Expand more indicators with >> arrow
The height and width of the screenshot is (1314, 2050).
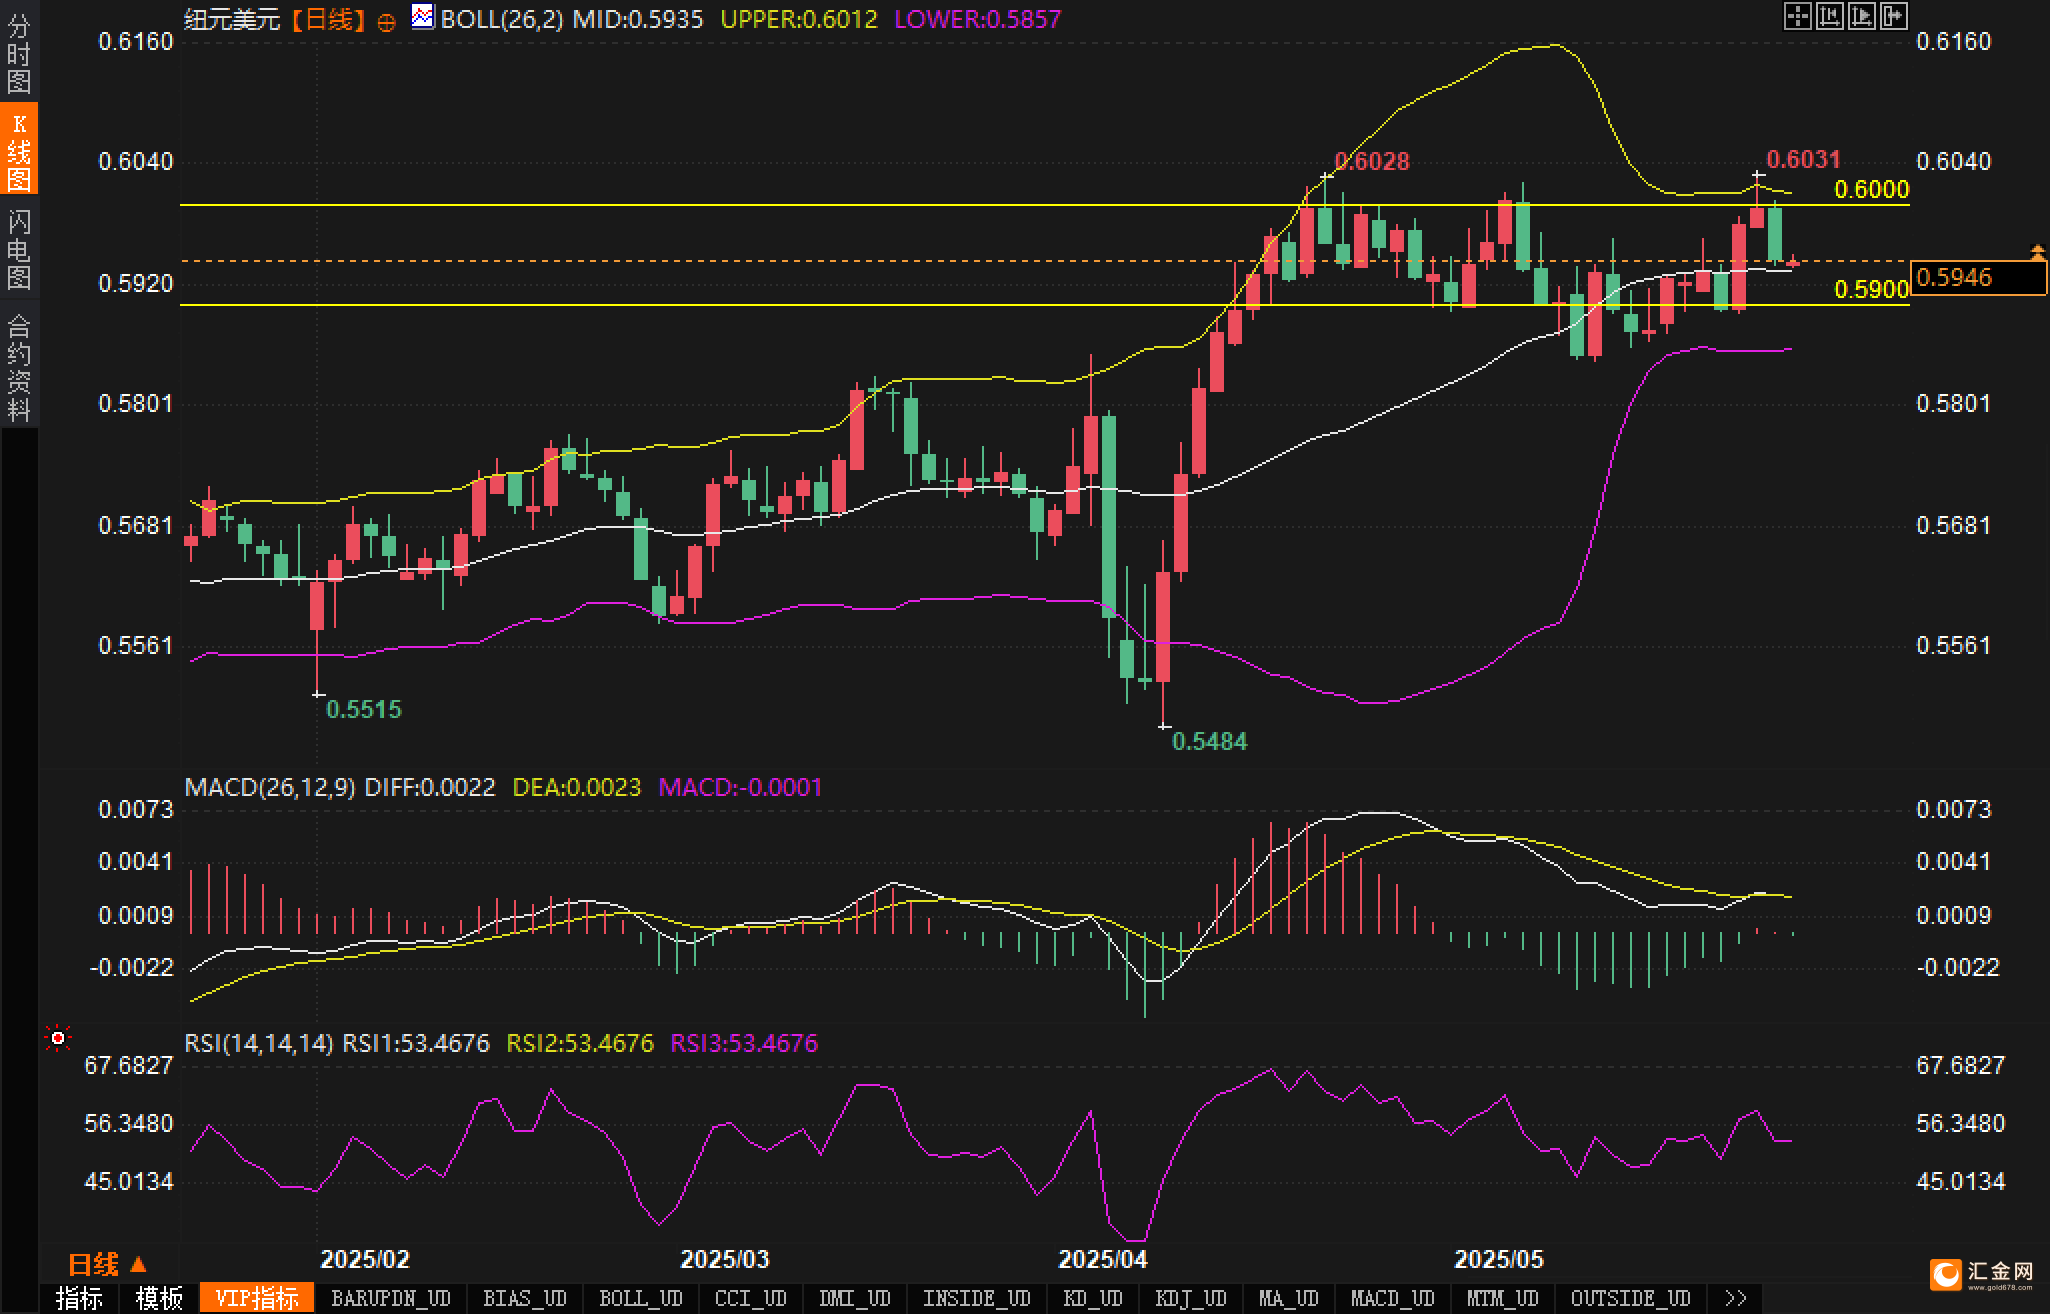[x=1735, y=1298]
